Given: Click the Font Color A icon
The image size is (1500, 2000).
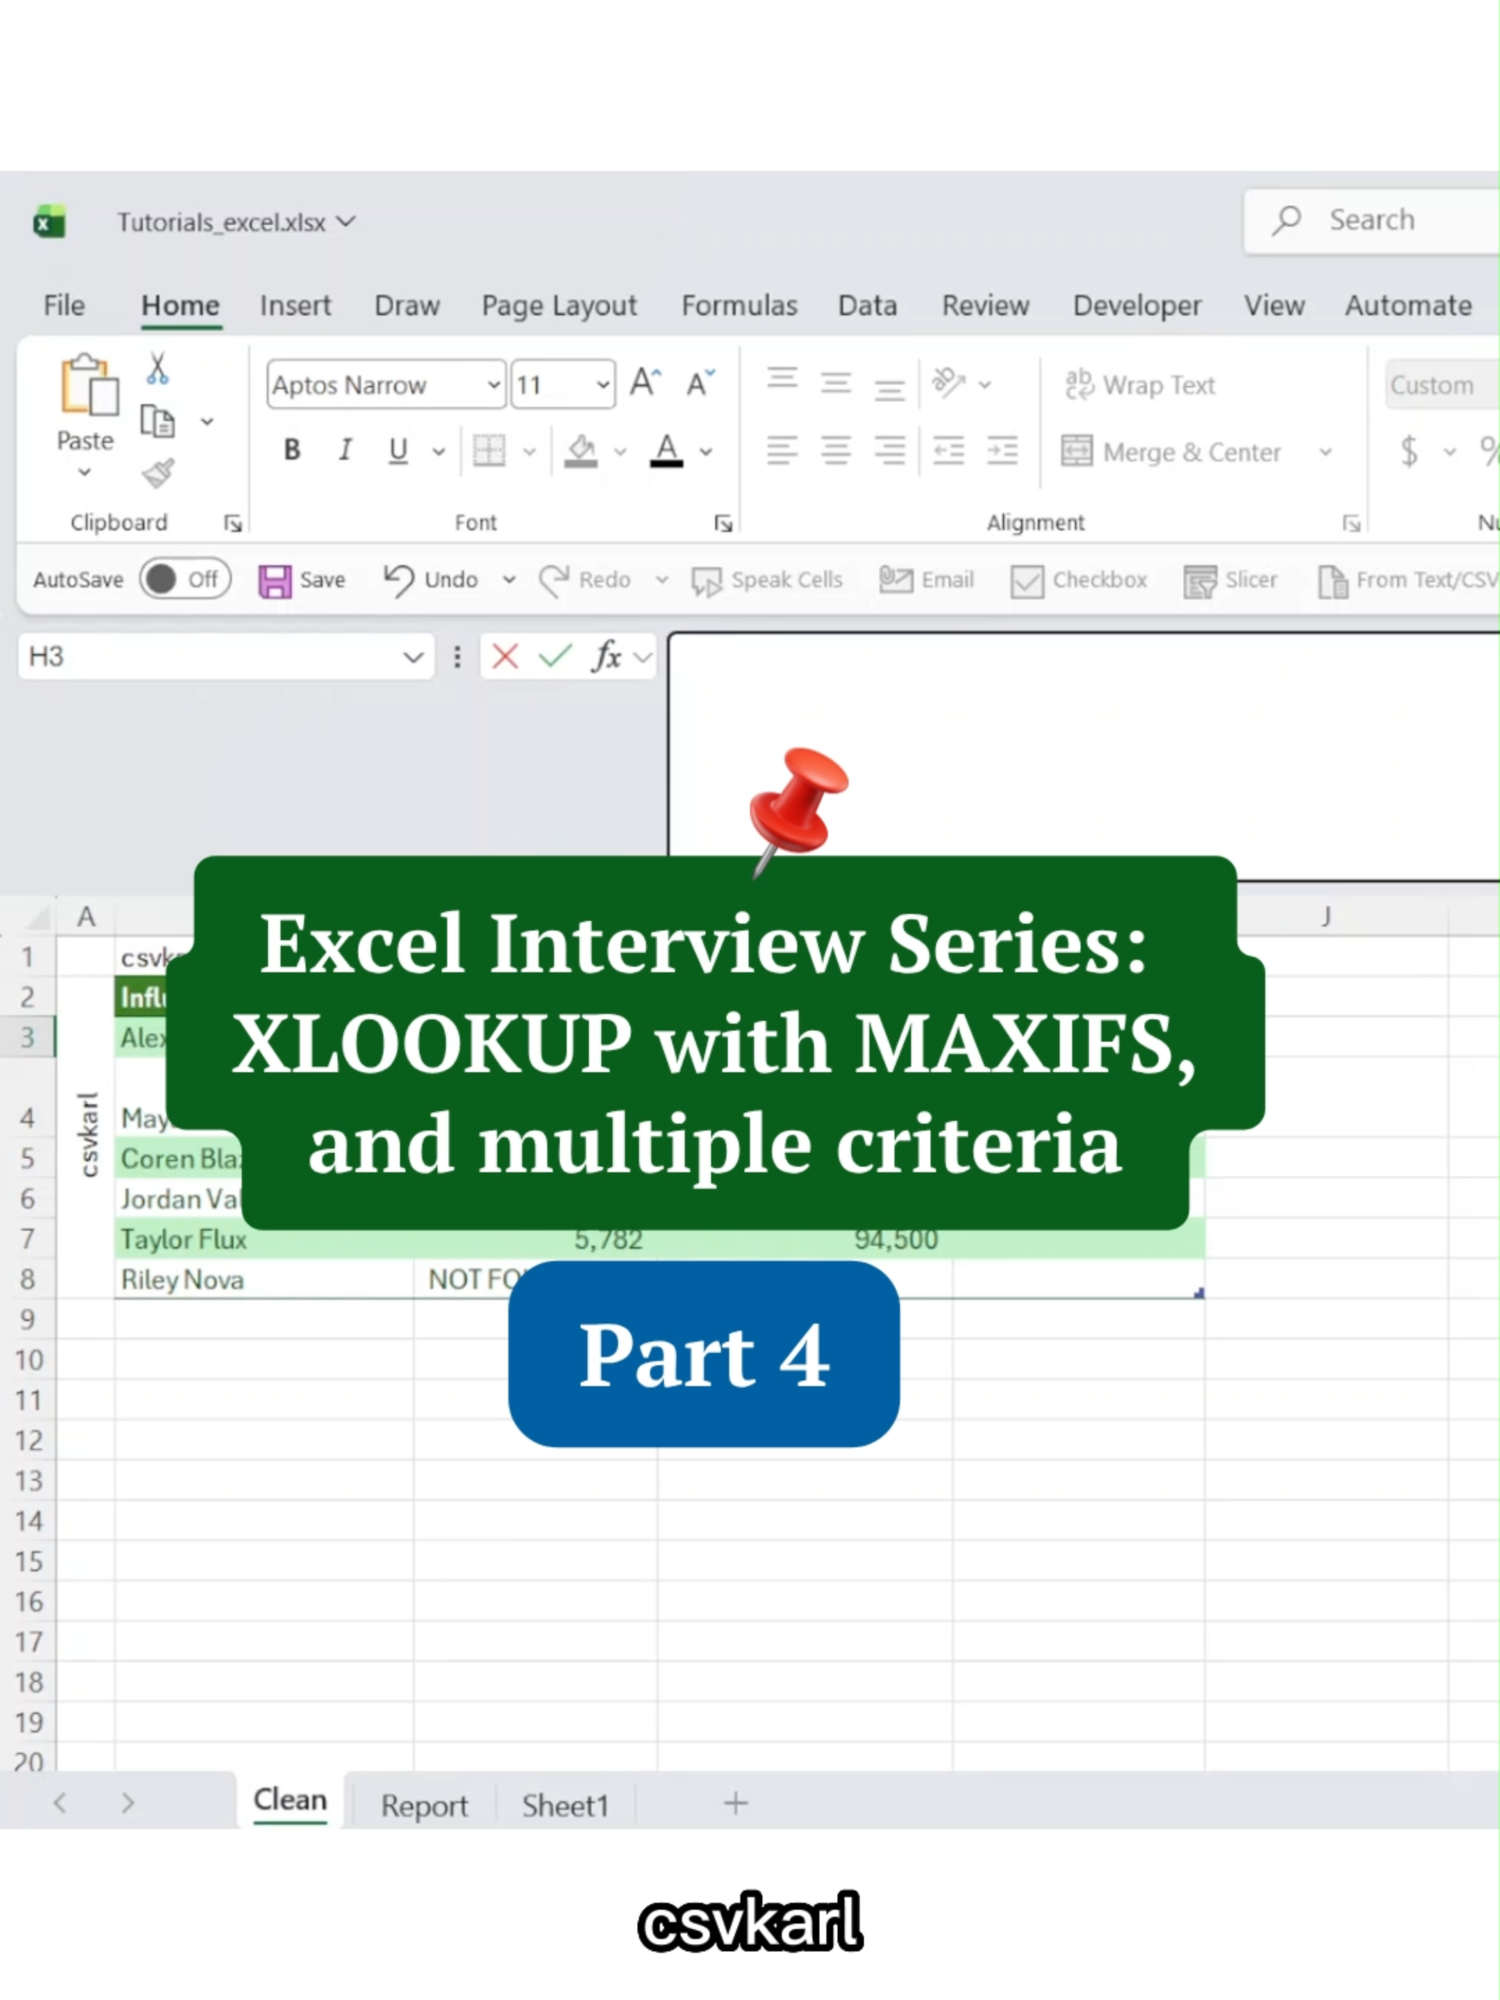Looking at the screenshot, I should click(667, 451).
